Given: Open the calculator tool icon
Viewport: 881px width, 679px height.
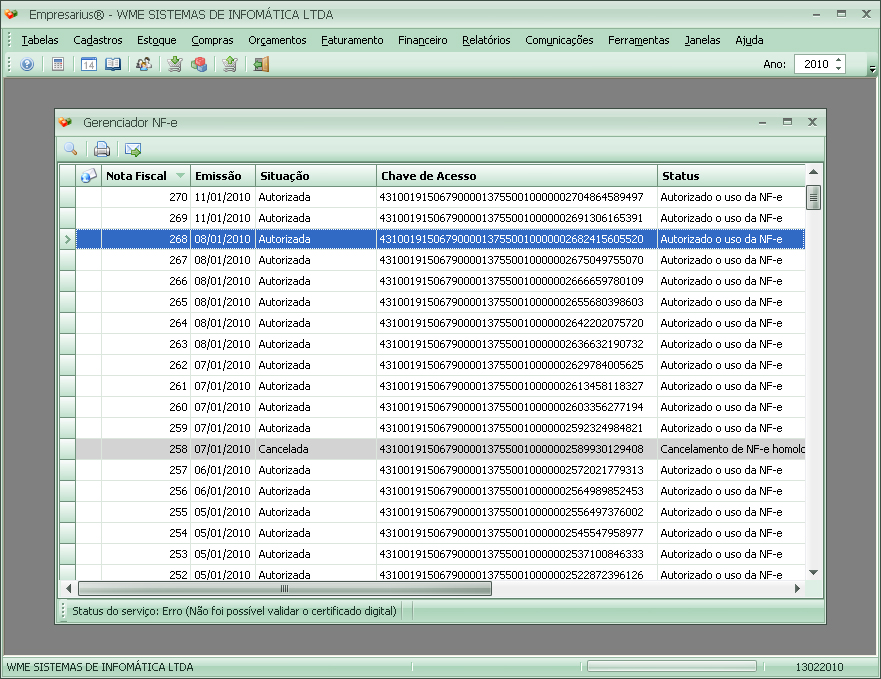Looking at the screenshot, I should 58,64.
